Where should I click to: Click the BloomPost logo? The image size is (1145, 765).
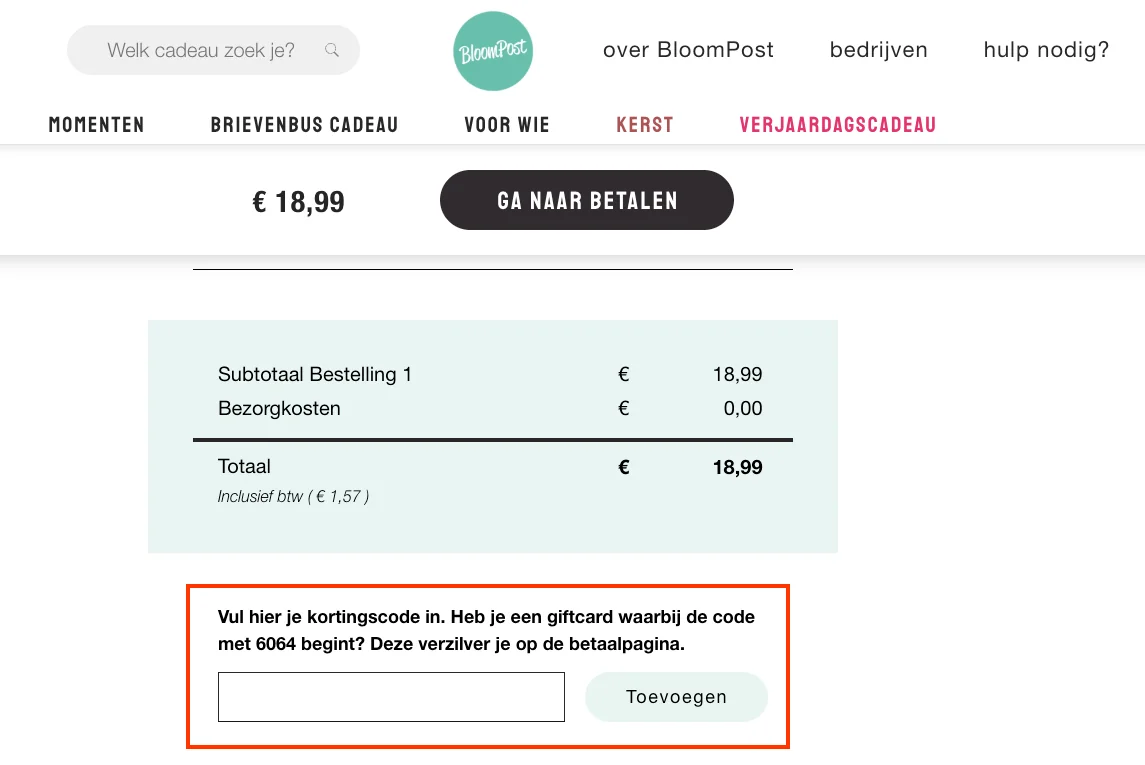coord(492,50)
